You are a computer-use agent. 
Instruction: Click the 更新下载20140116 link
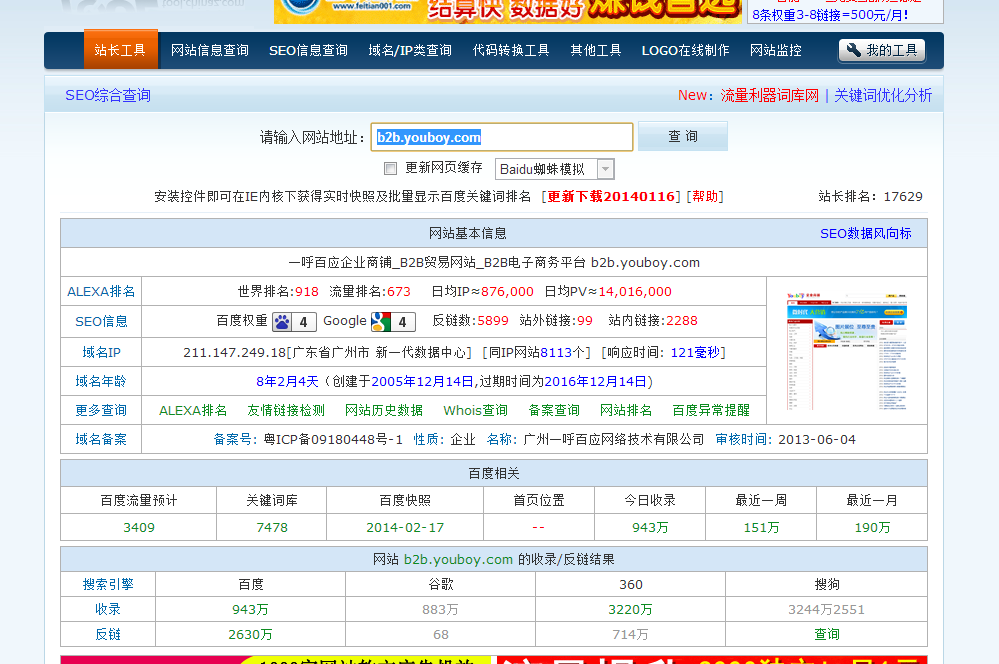(611, 196)
